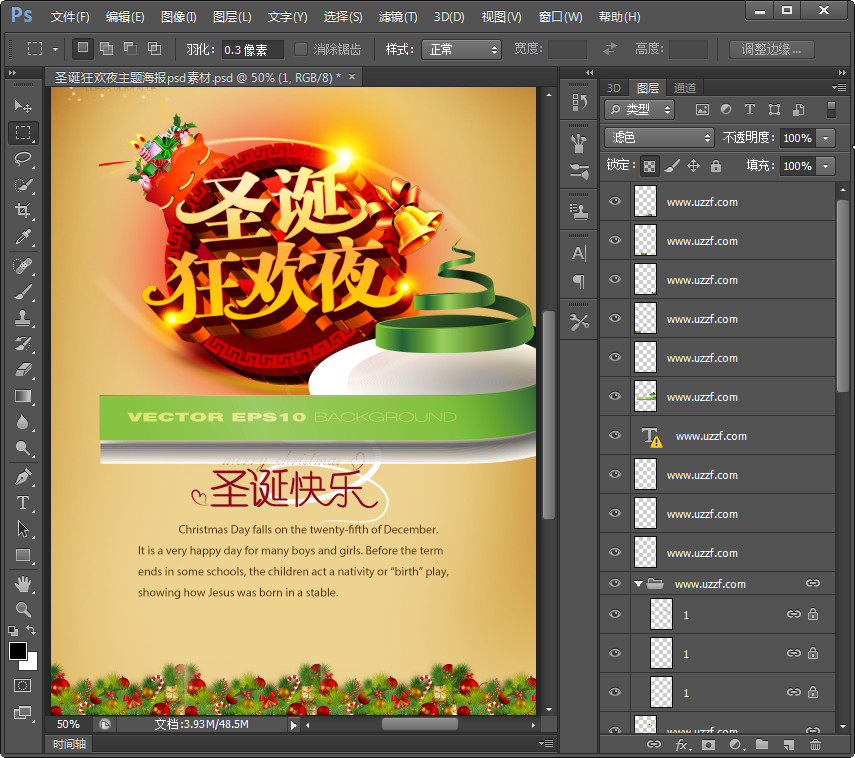Screen dimensions: 855x758
Task: Toggle the layer filter on/off switch
Action: pos(831,110)
